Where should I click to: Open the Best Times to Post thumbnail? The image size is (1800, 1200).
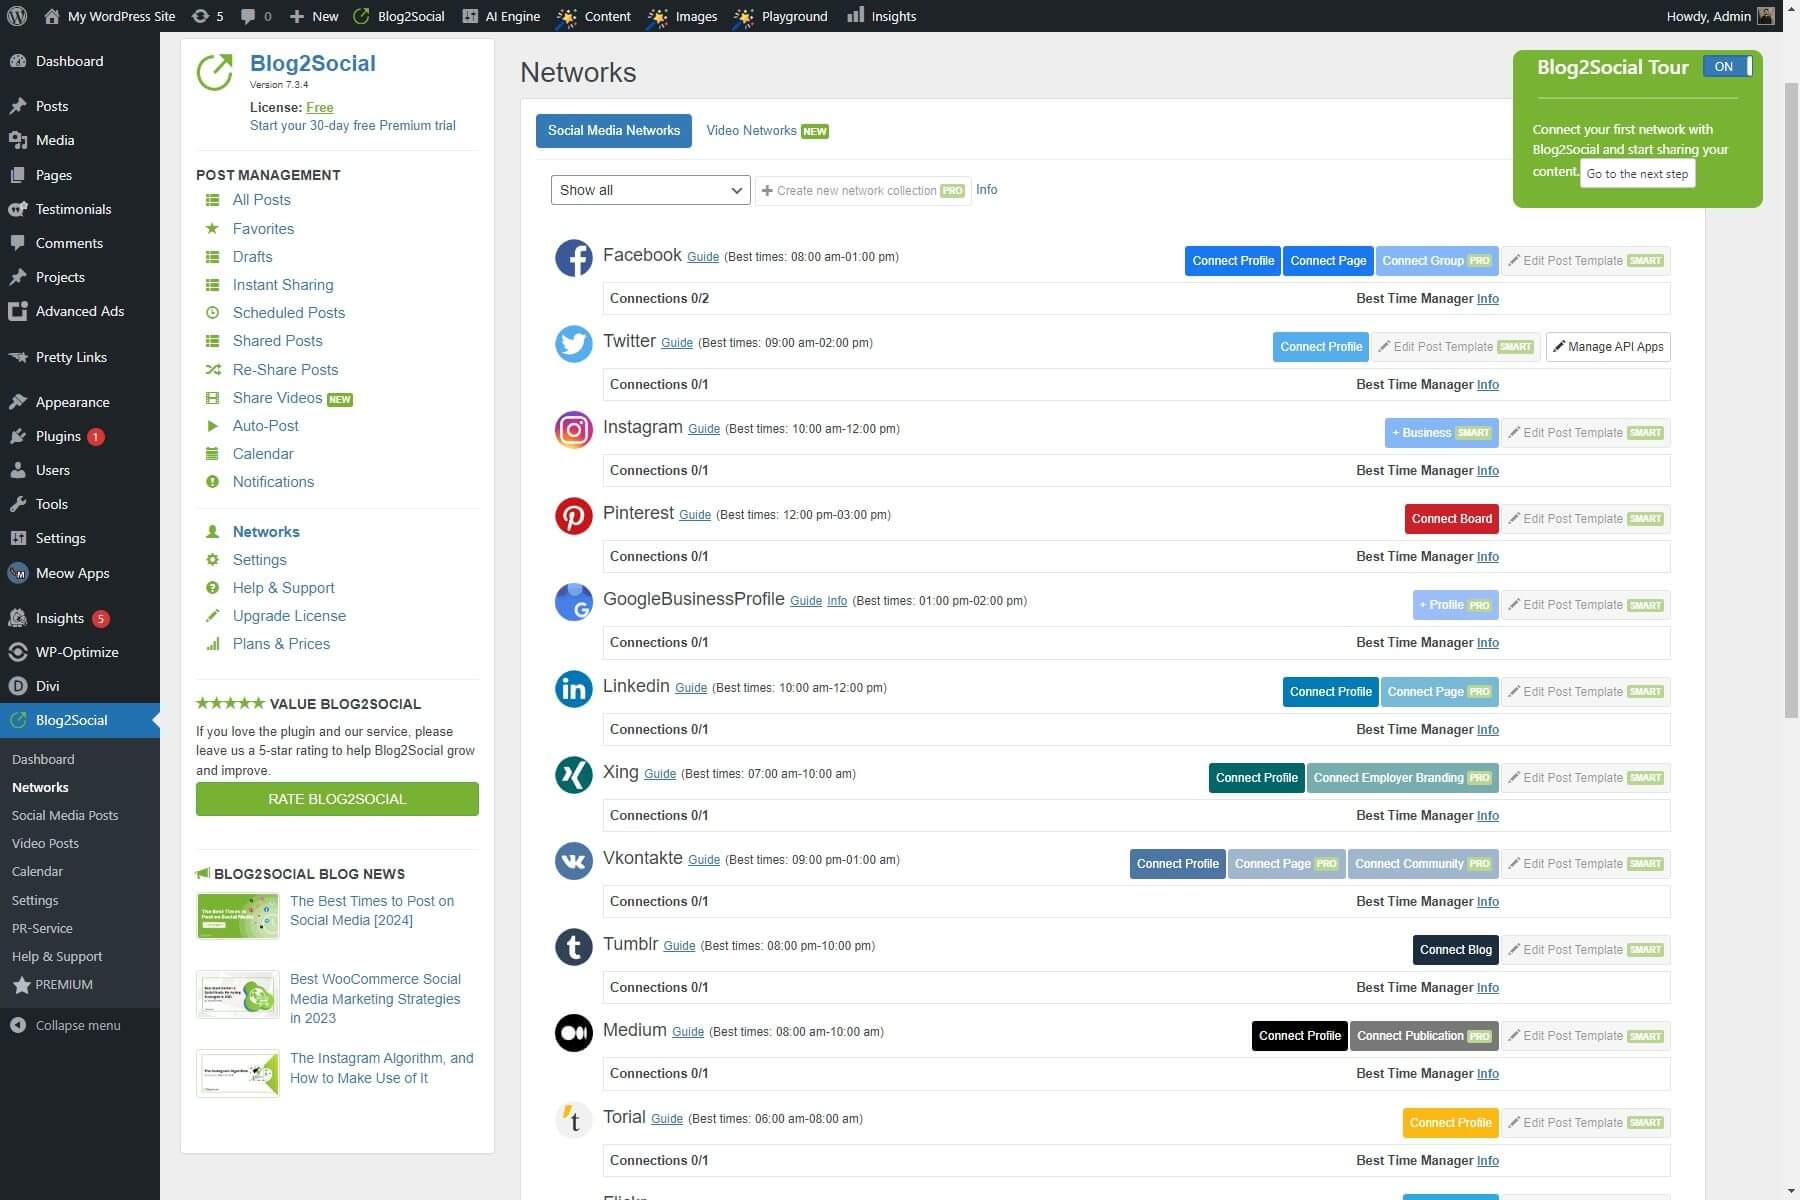pos(238,916)
